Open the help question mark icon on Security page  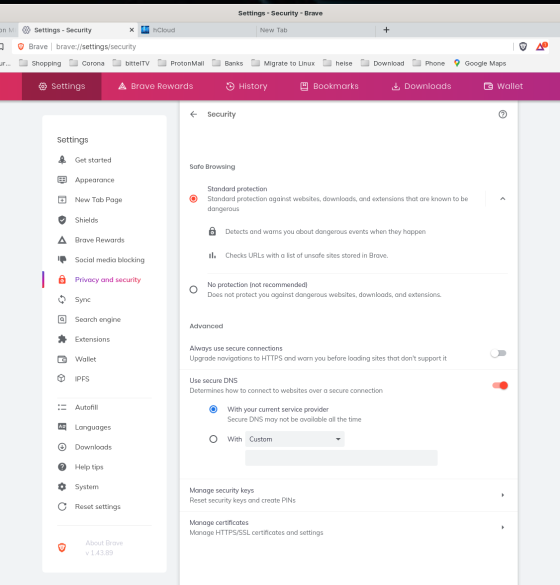pos(503,114)
